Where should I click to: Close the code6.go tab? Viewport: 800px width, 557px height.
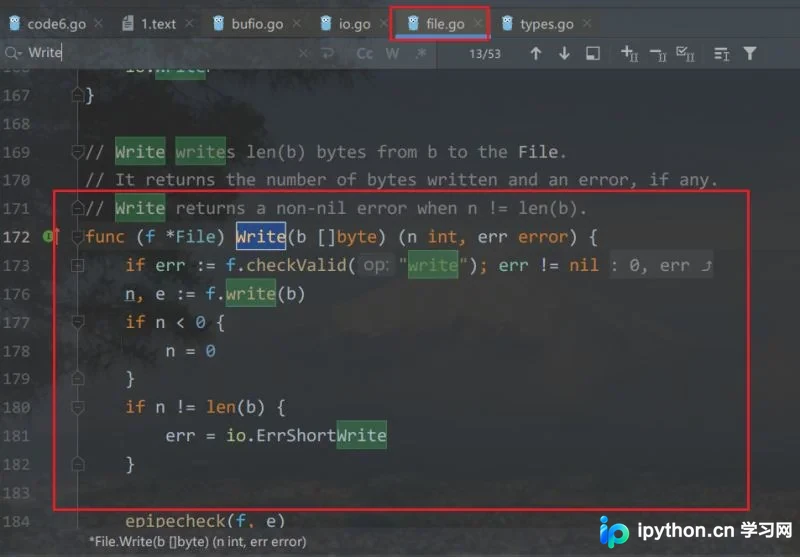[x=98, y=23]
